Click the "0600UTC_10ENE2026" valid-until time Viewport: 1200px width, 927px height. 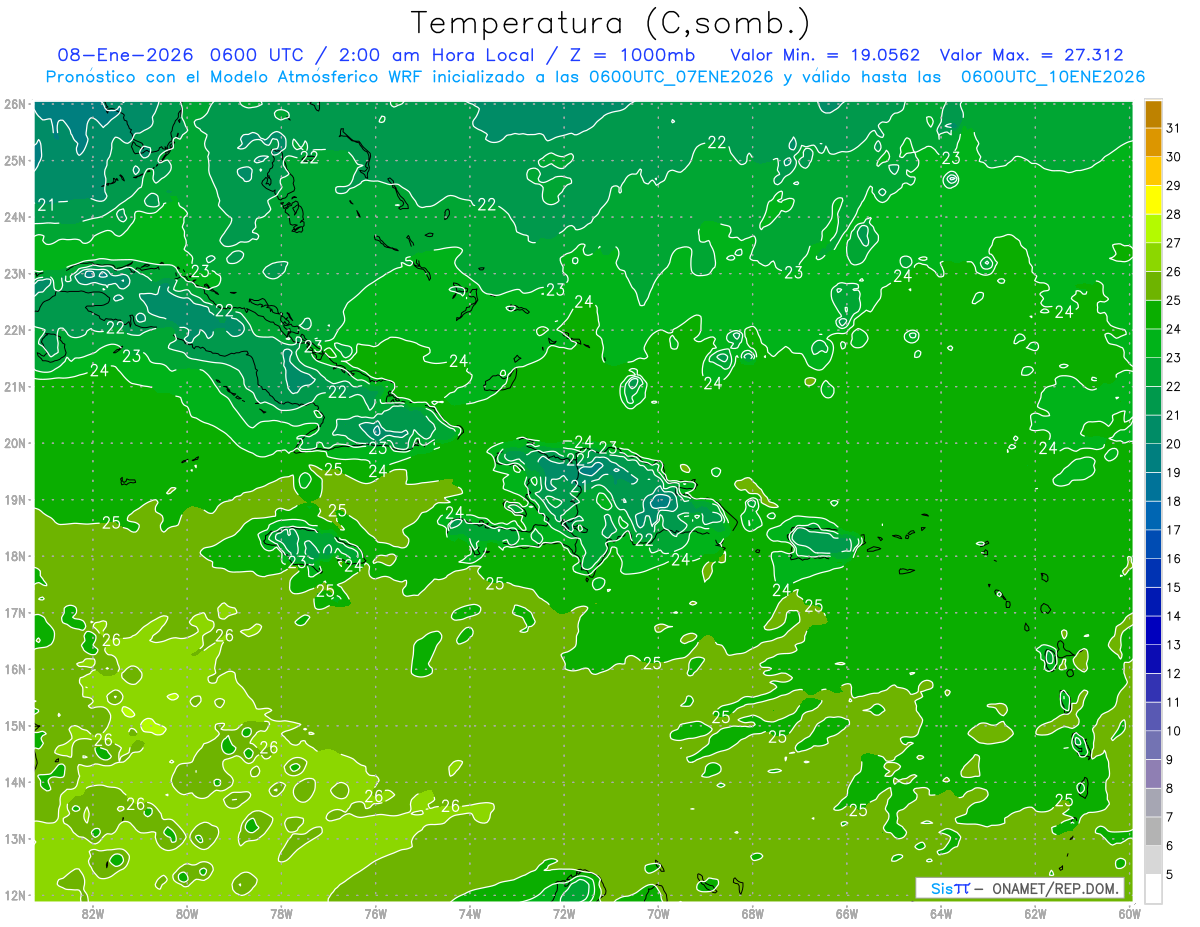(1052, 77)
